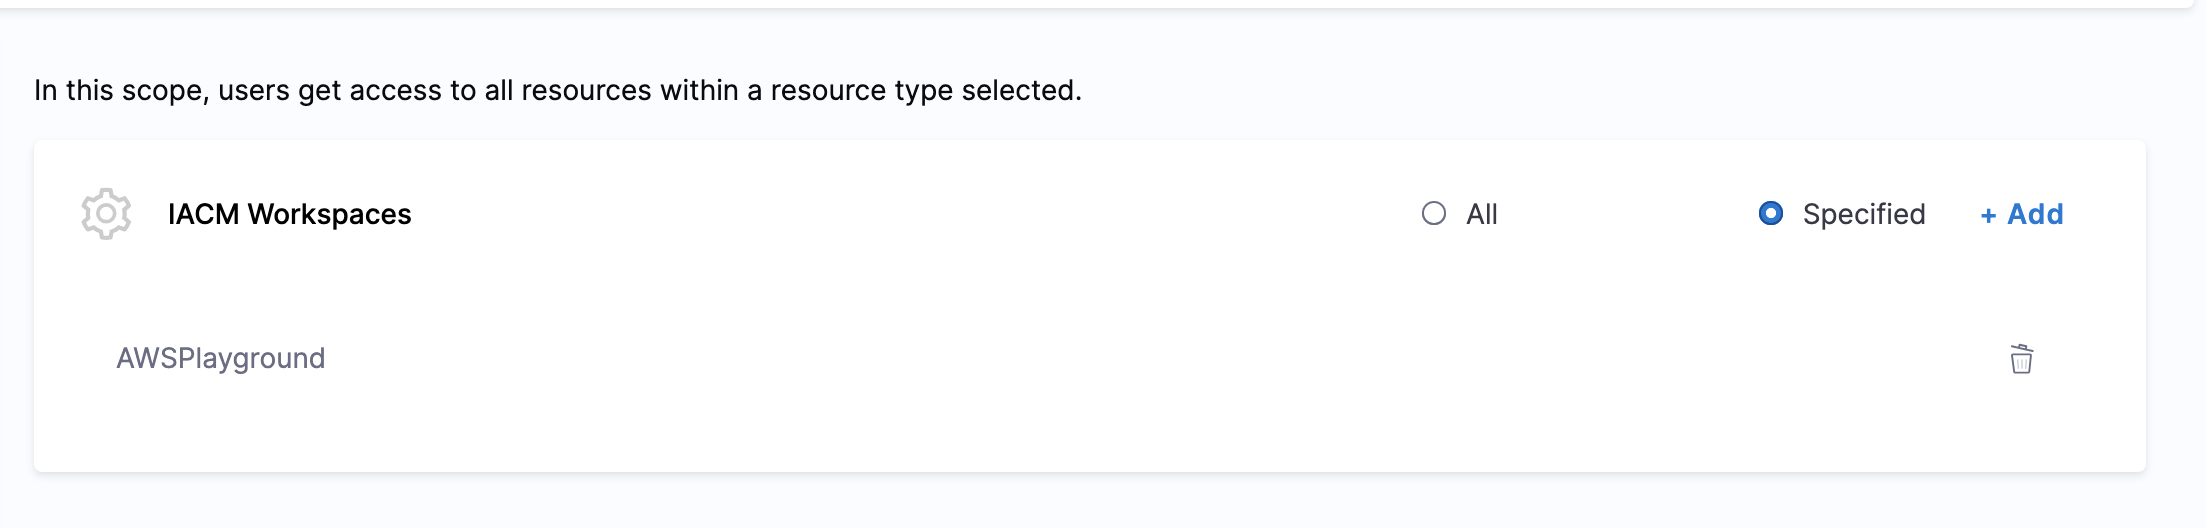Image resolution: width=2206 pixels, height=528 pixels.
Task: Remove the AWSPlayground resource row
Action: click(x=2021, y=359)
